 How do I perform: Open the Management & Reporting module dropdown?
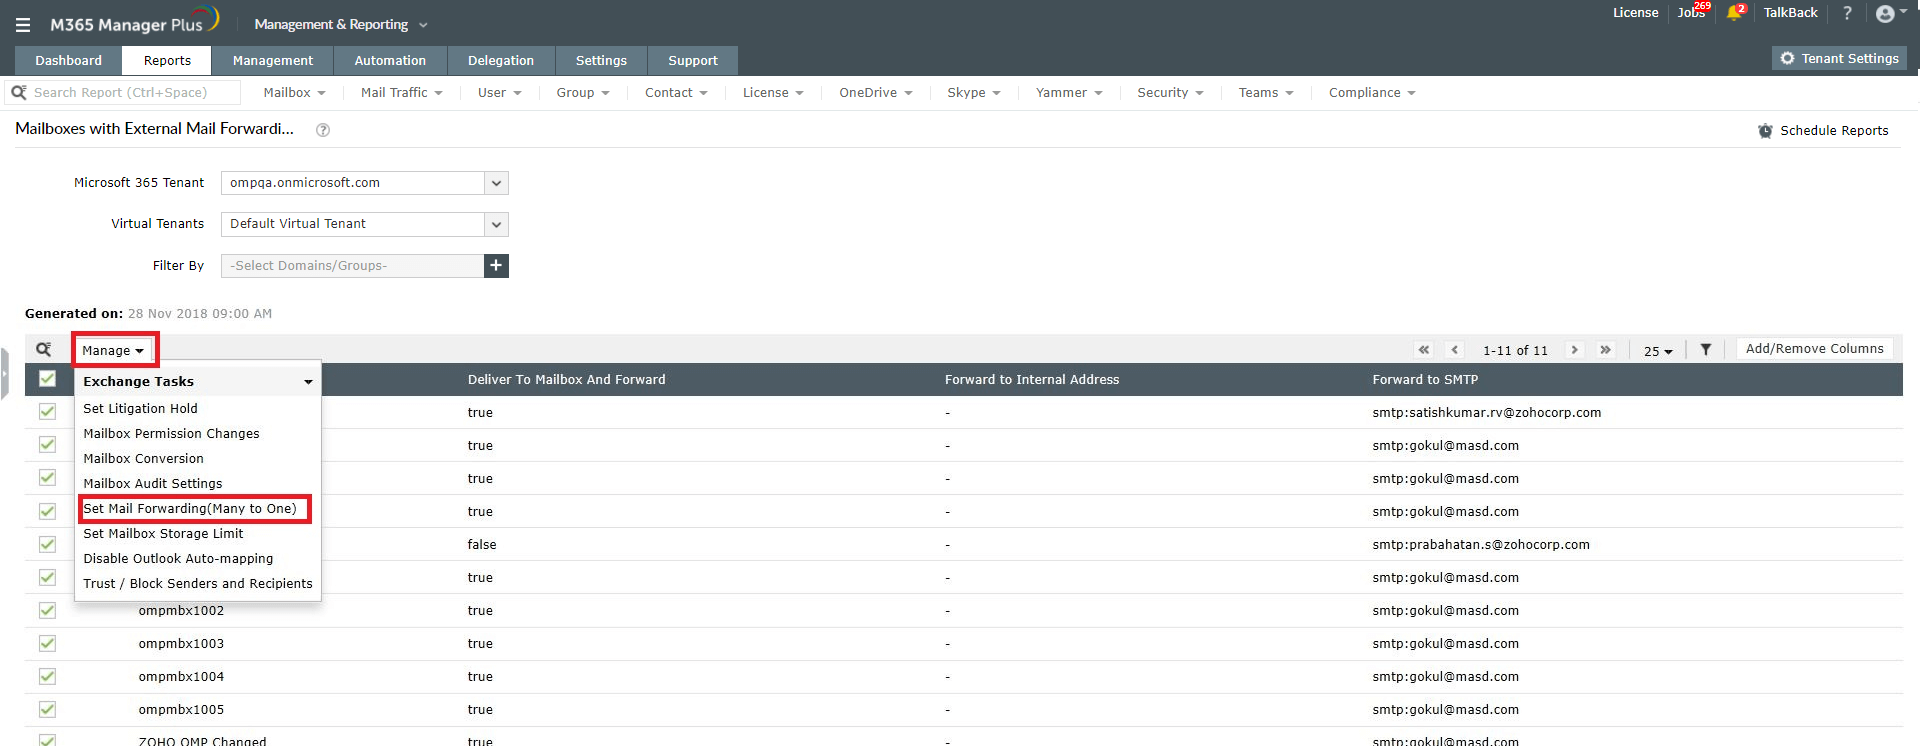[341, 25]
